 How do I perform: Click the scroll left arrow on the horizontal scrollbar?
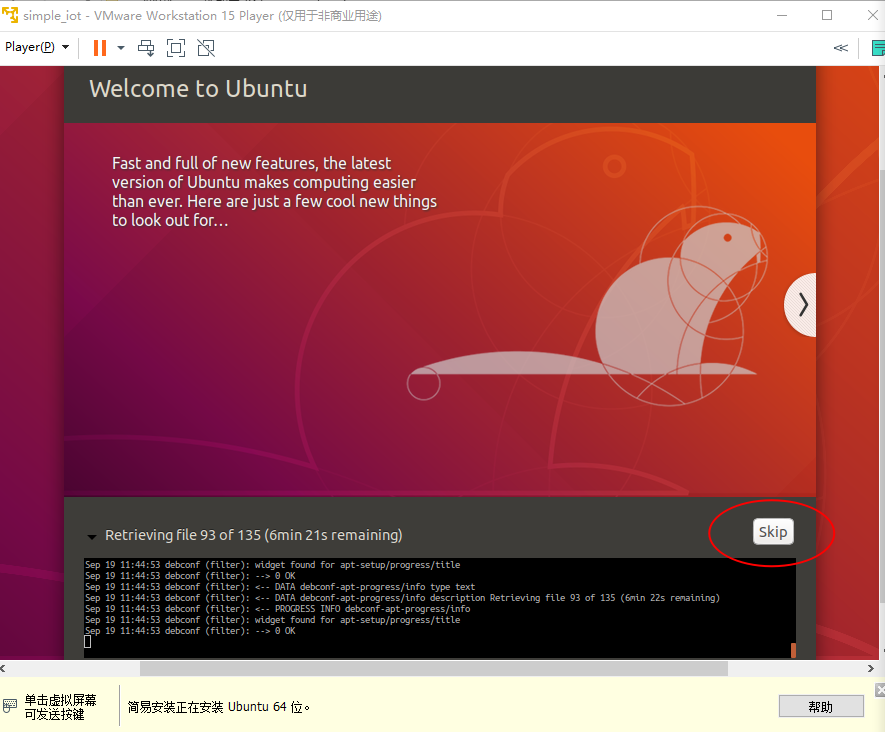click(3, 668)
